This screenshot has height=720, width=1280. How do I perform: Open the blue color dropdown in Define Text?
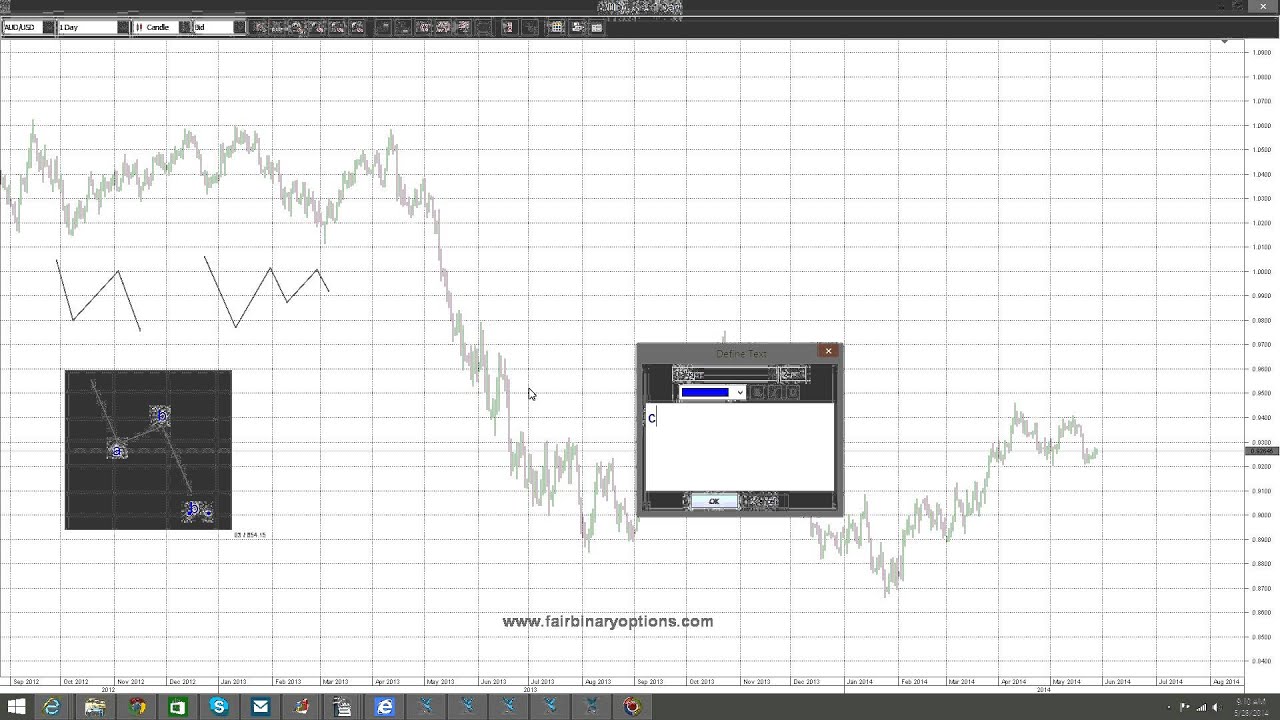pyautogui.click(x=712, y=392)
